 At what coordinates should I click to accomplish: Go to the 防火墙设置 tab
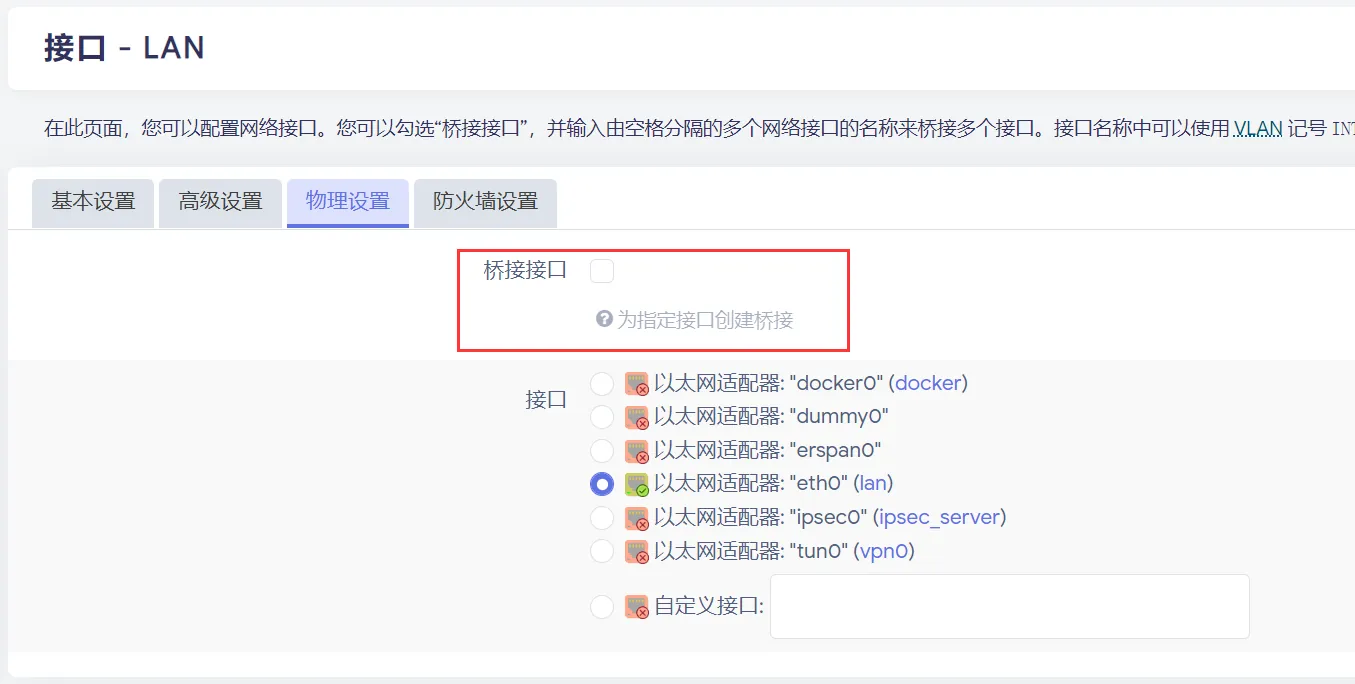485,202
